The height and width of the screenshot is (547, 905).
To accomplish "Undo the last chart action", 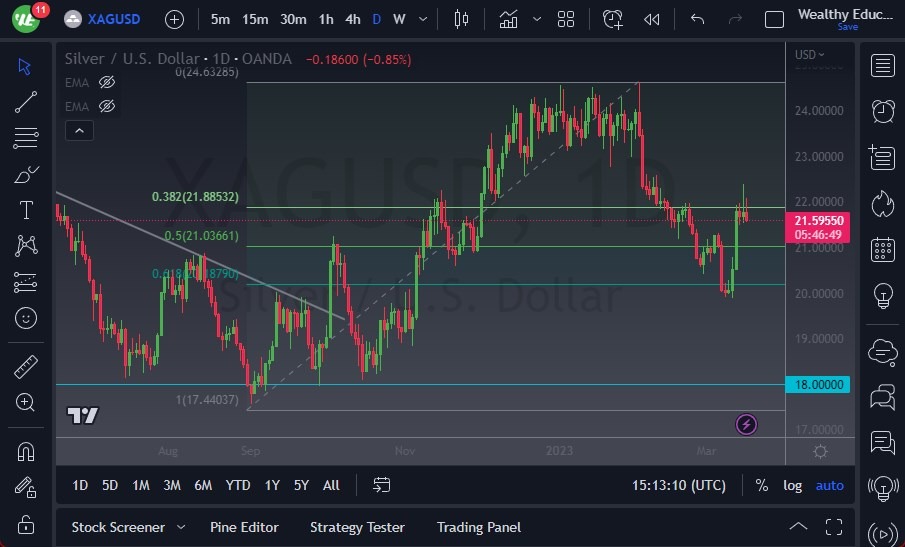I will point(697,20).
